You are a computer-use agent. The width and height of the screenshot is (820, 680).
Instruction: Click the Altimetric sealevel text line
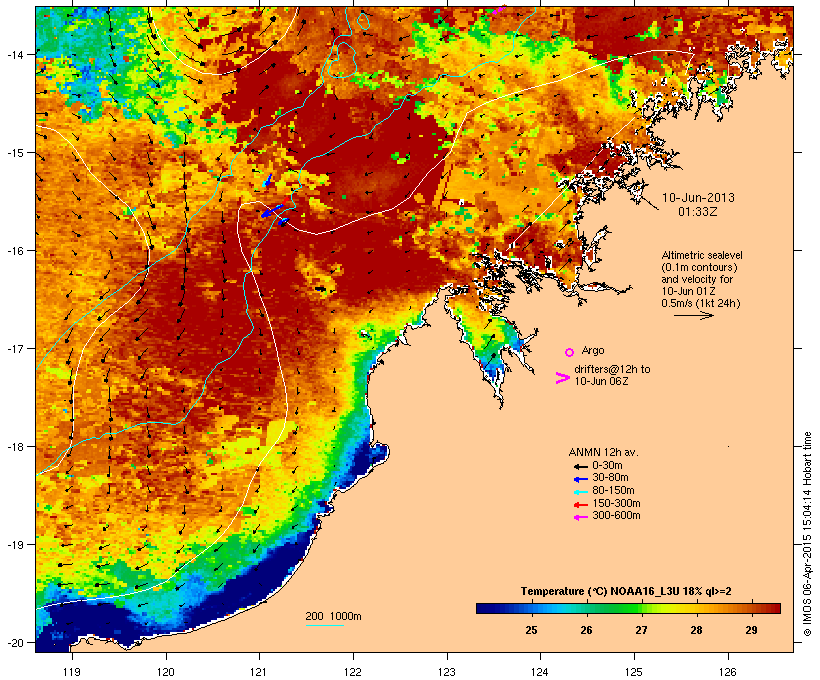point(702,255)
